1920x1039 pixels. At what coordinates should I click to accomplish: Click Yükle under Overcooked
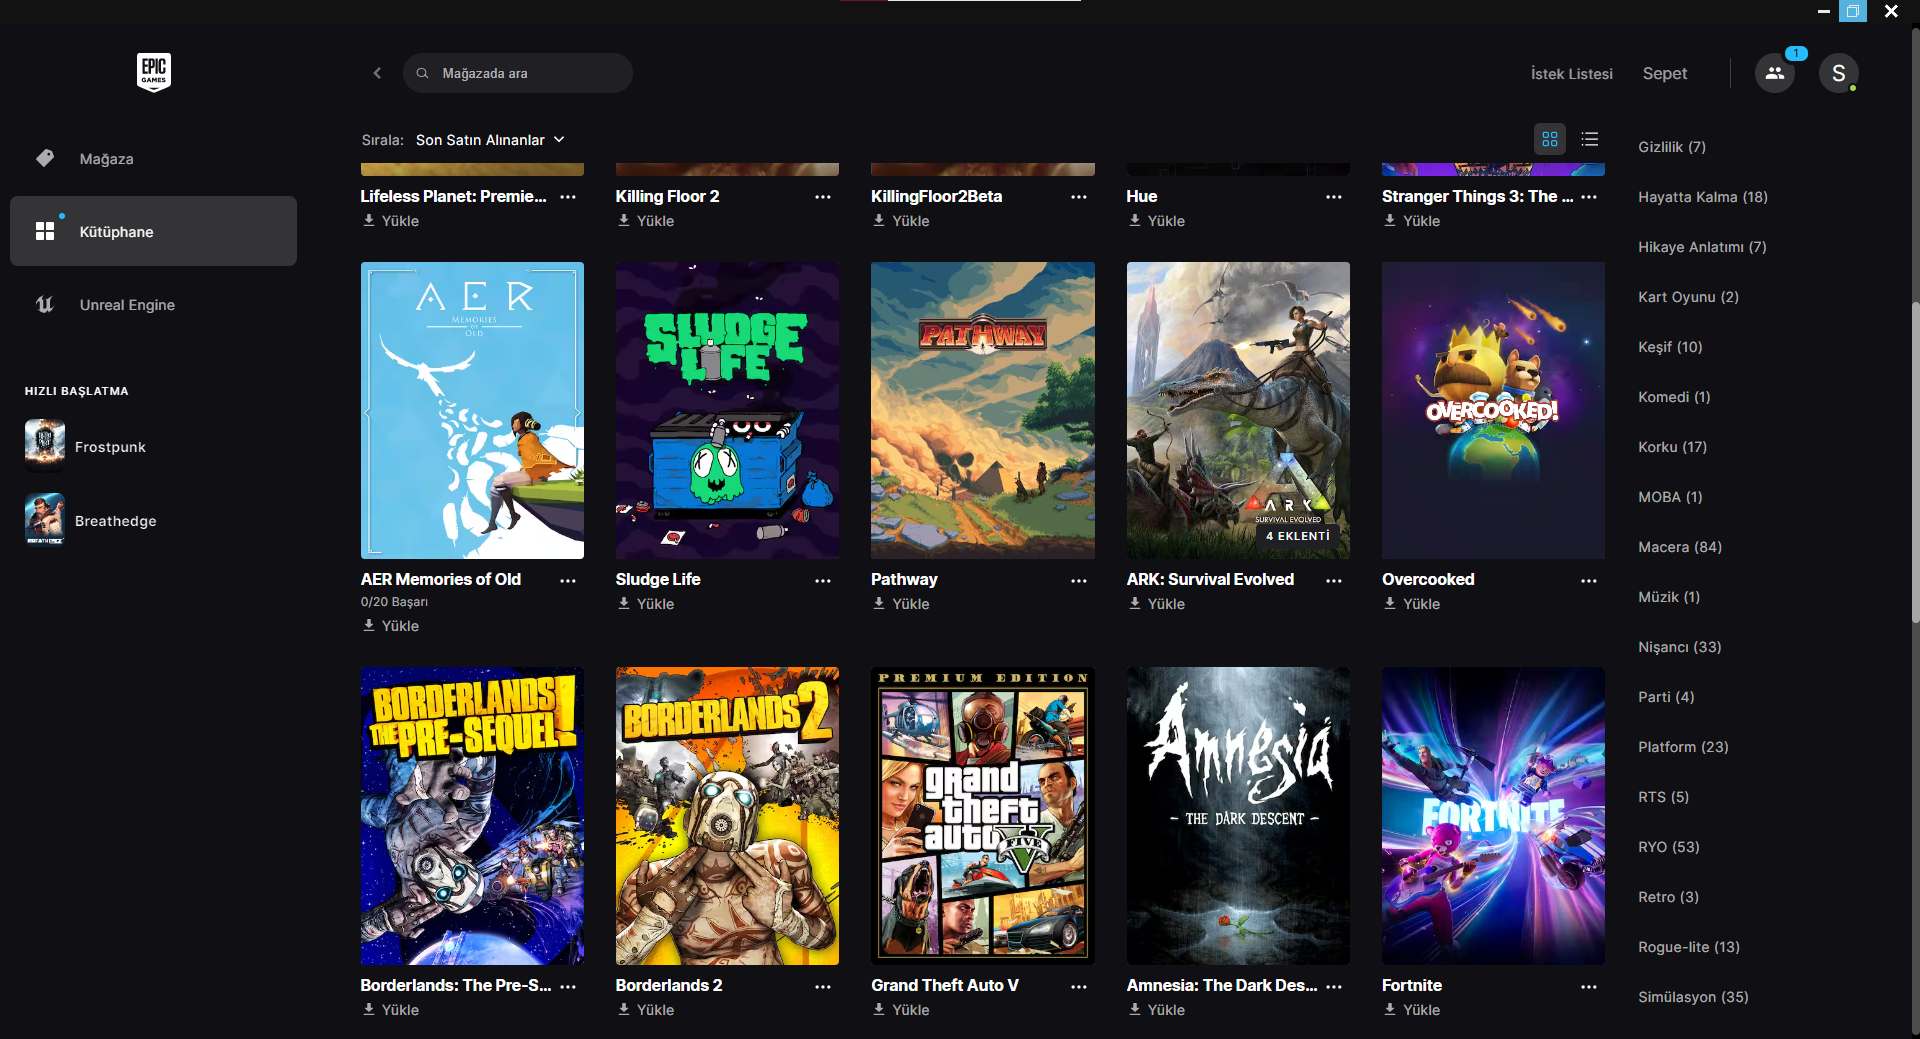1412,604
